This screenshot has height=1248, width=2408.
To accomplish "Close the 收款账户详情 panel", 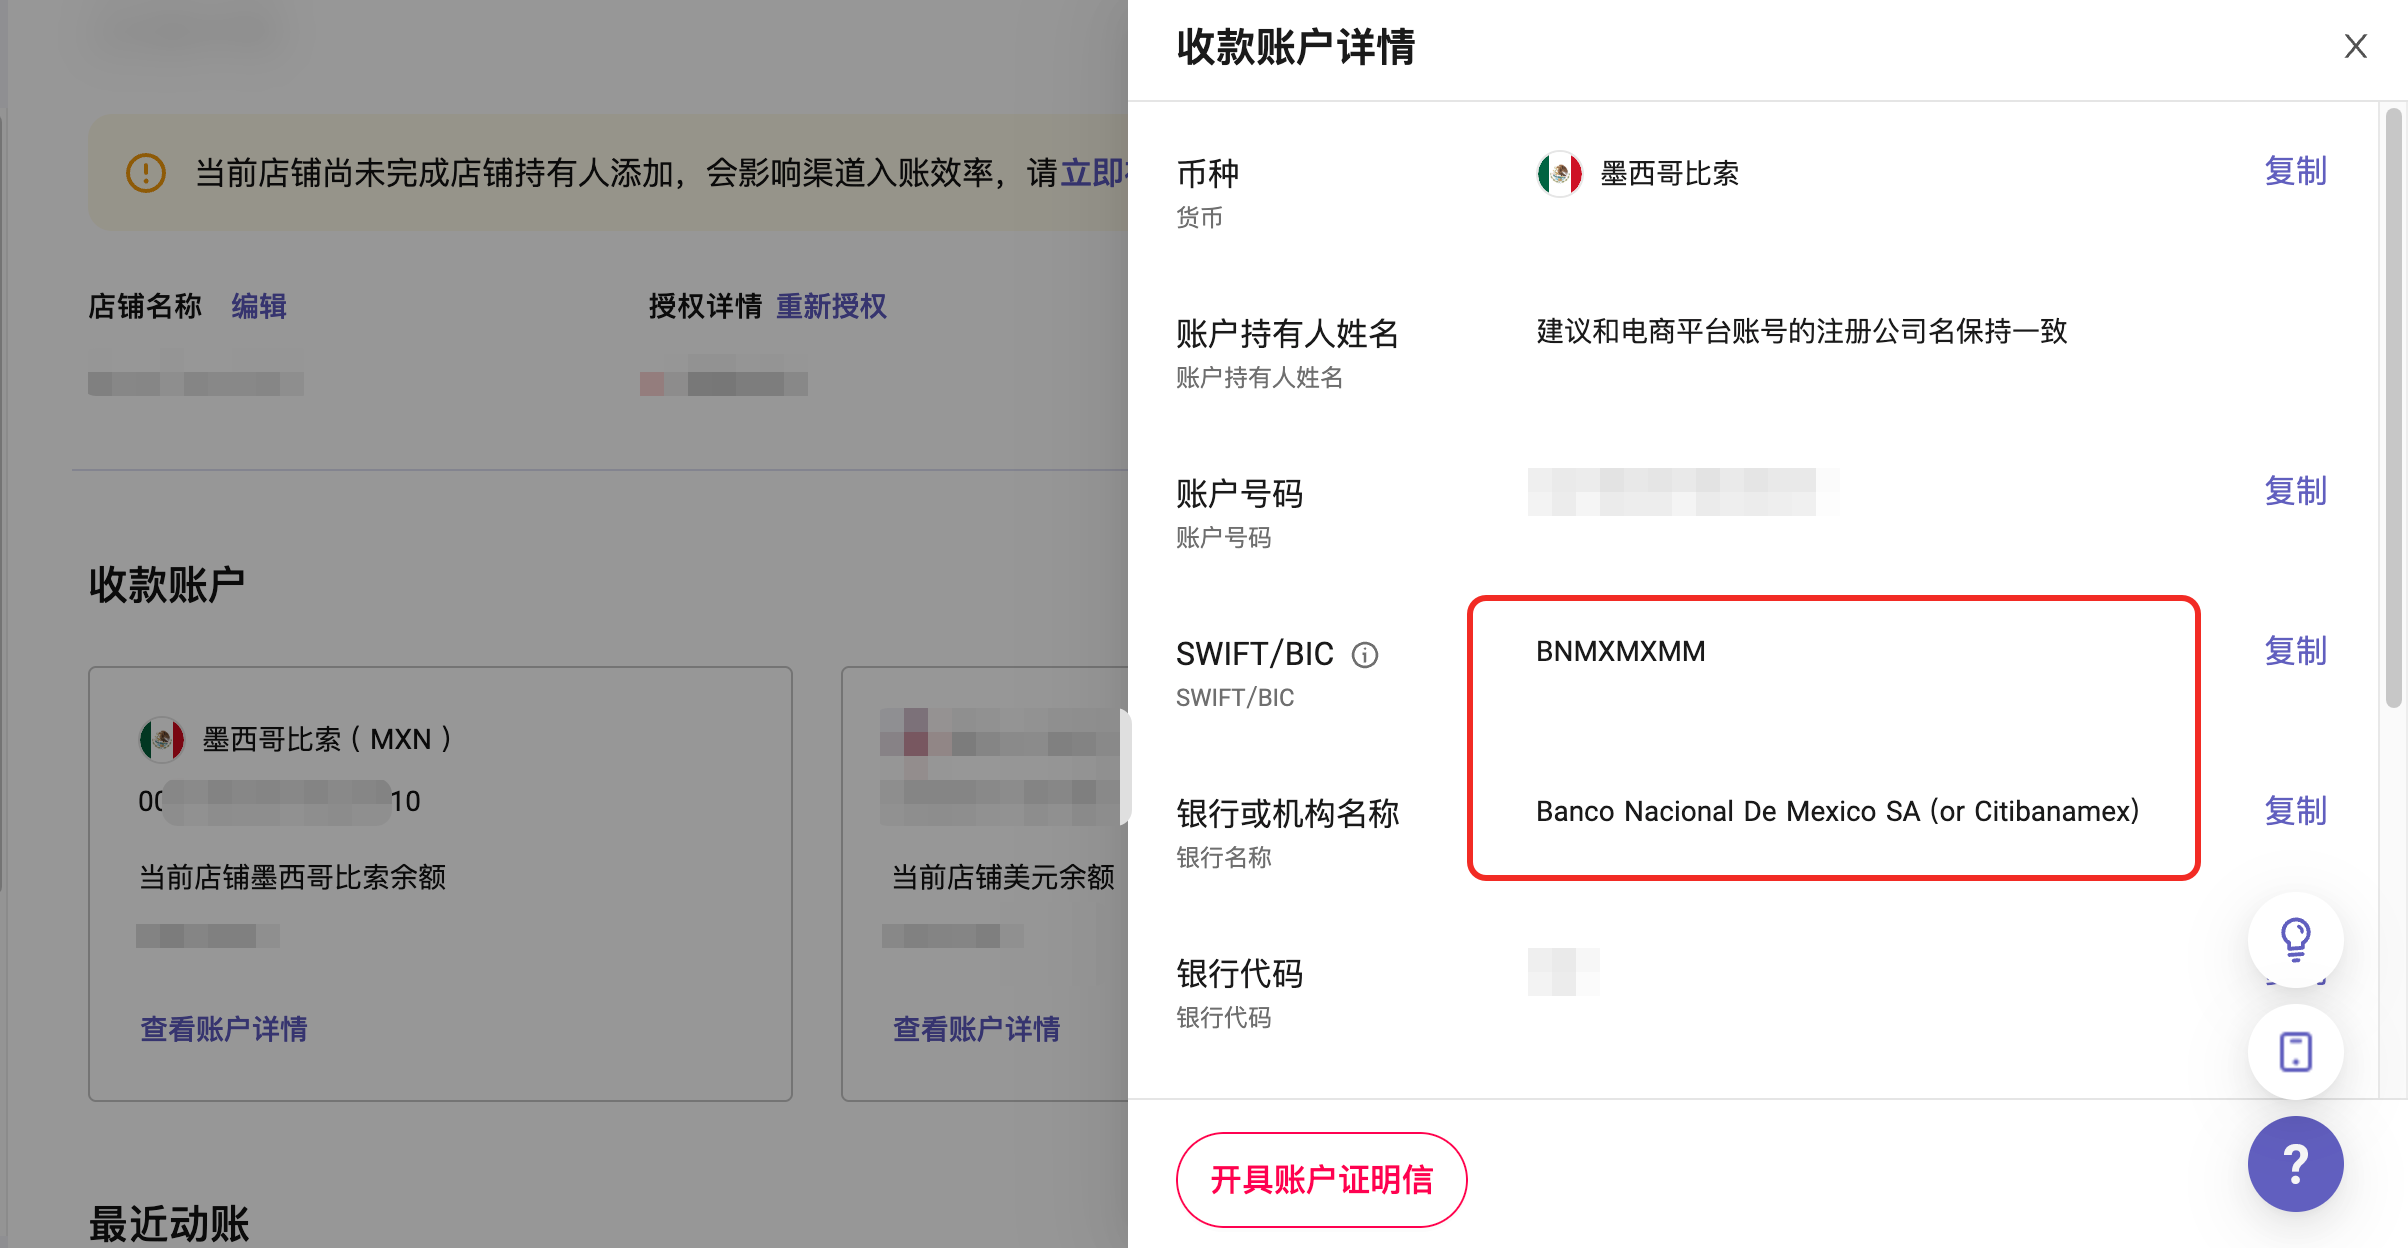I will click(x=2355, y=47).
